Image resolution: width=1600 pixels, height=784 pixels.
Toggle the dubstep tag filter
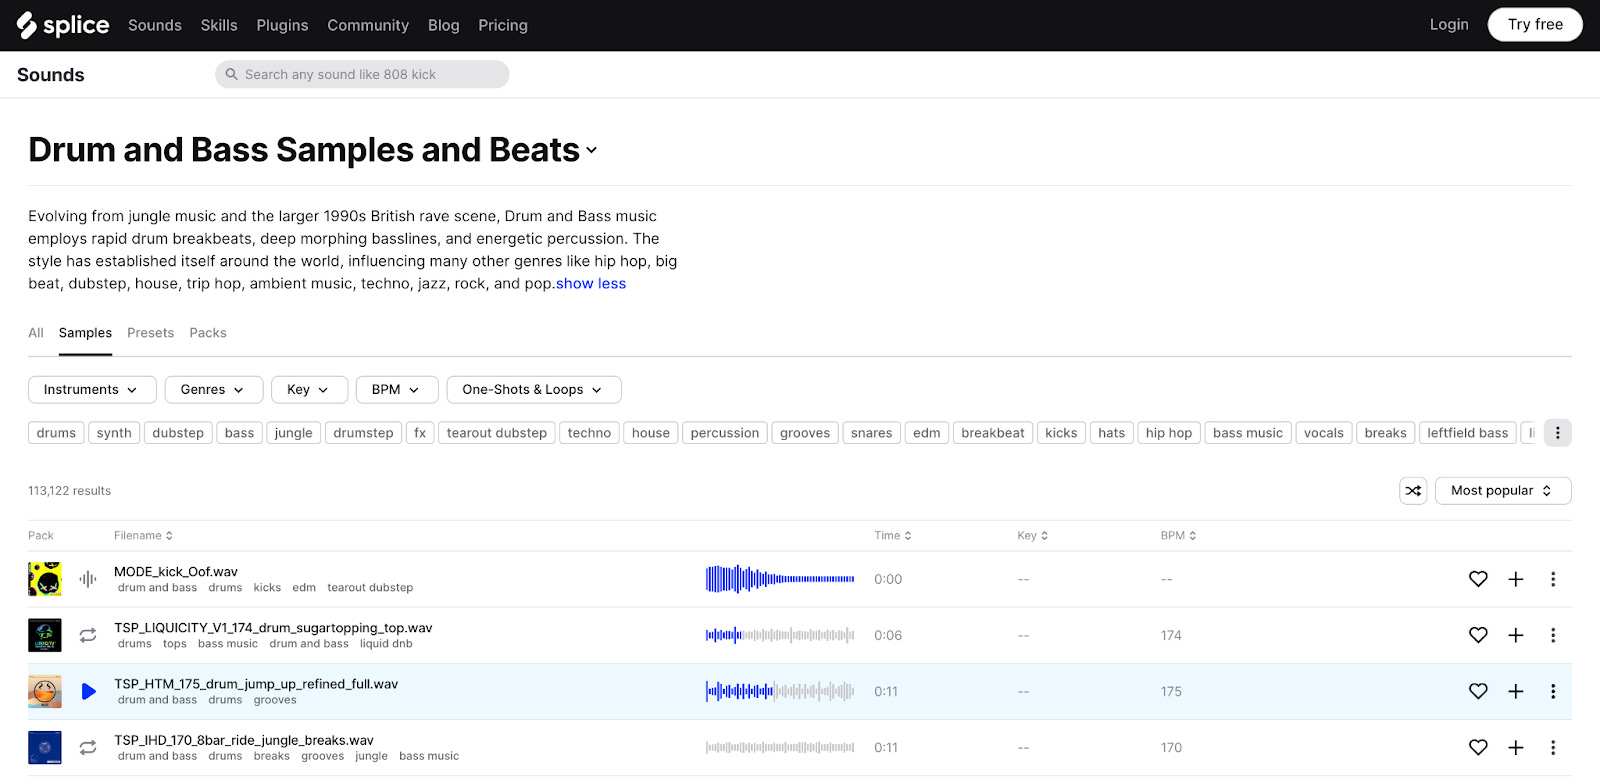178,433
